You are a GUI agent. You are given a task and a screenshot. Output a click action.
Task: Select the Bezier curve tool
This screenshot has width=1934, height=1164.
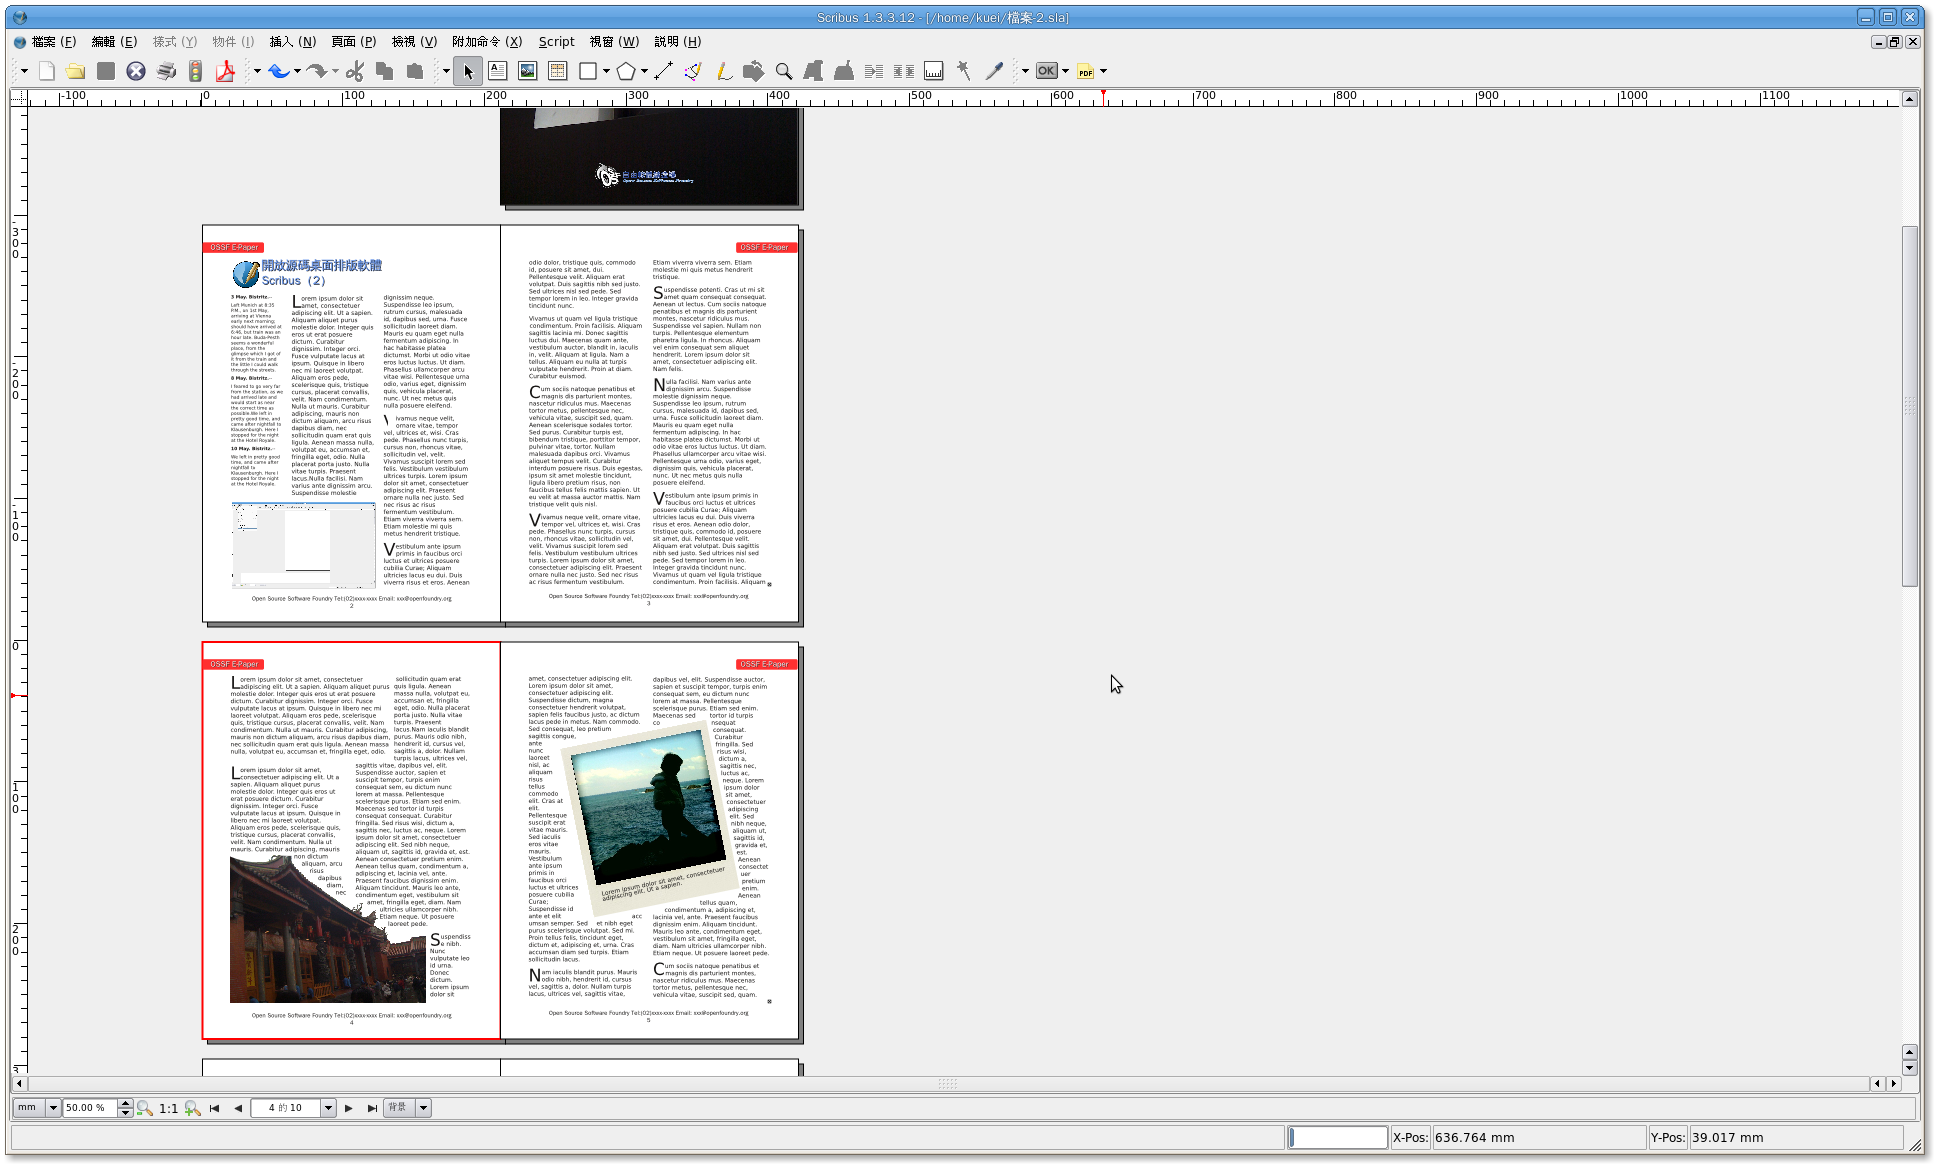pos(693,71)
